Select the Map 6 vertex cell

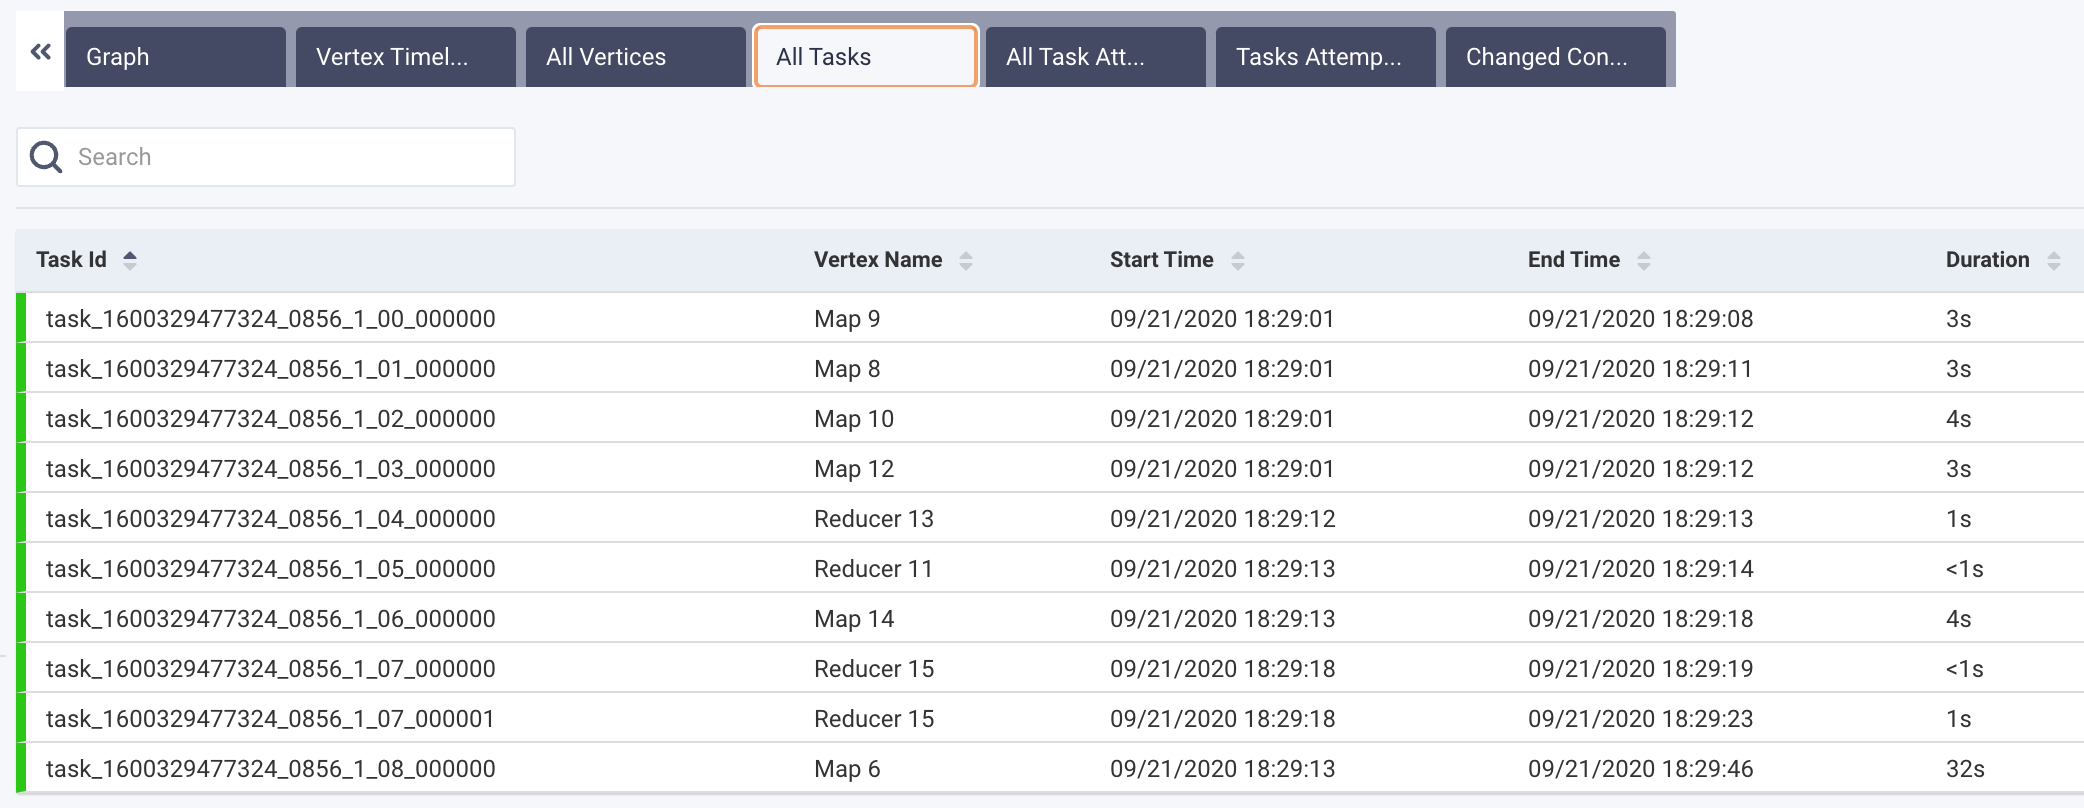pyautogui.click(x=847, y=769)
